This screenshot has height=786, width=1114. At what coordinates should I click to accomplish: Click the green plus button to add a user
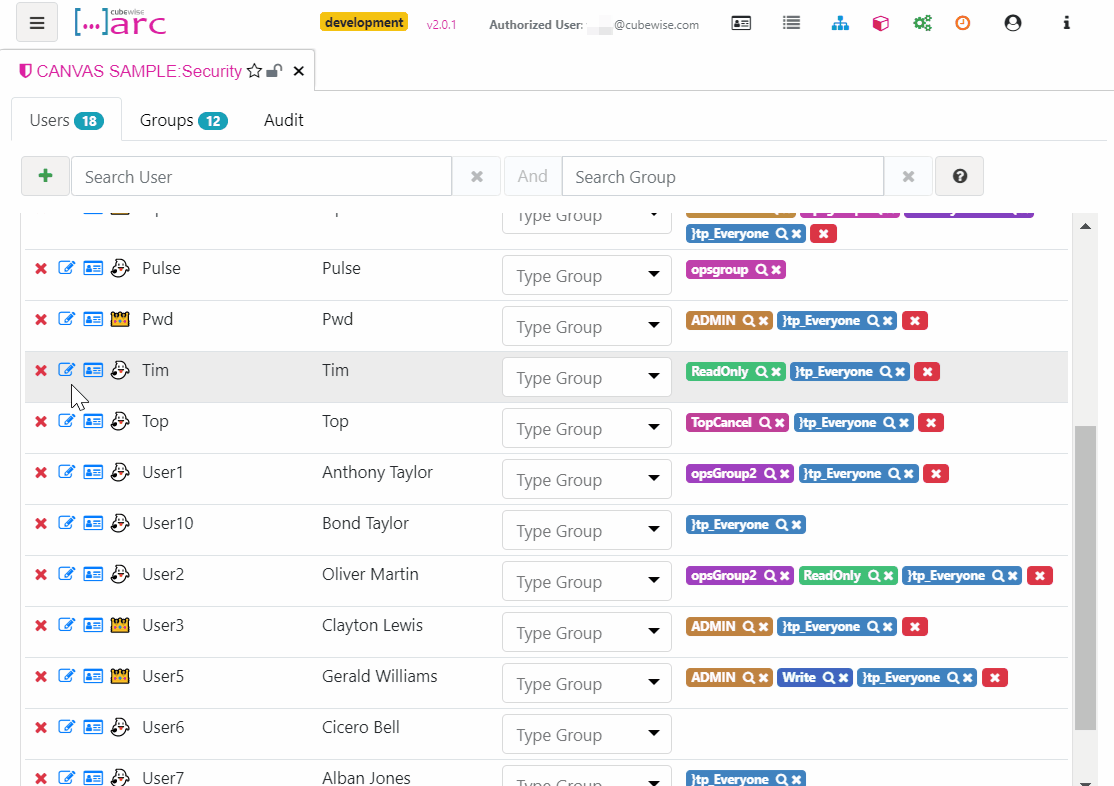[x=45, y=175]
